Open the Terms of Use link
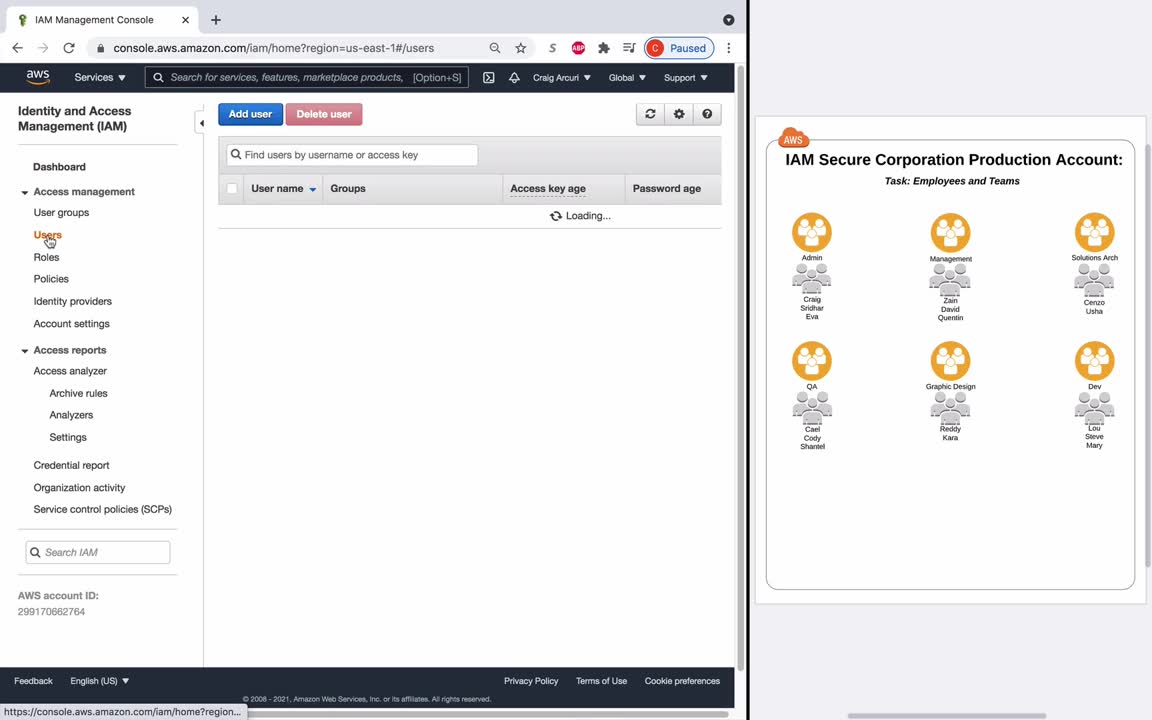The width and height of the screenshot is (1152, 720). click(x=601, y=681)
